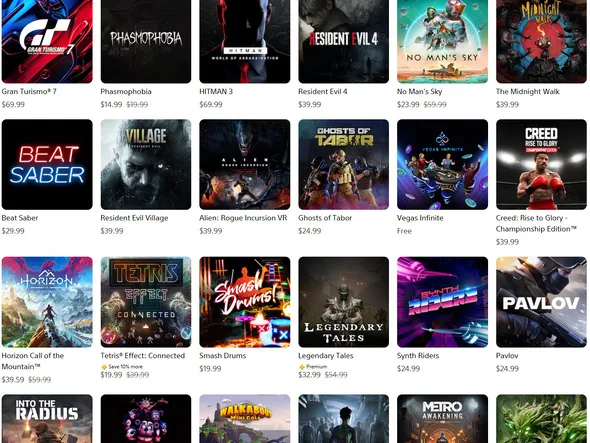The width and height of the screenshot is (590, 443).
Task: Click the Legendary Tales title link
Action: [x=325, y=356]
